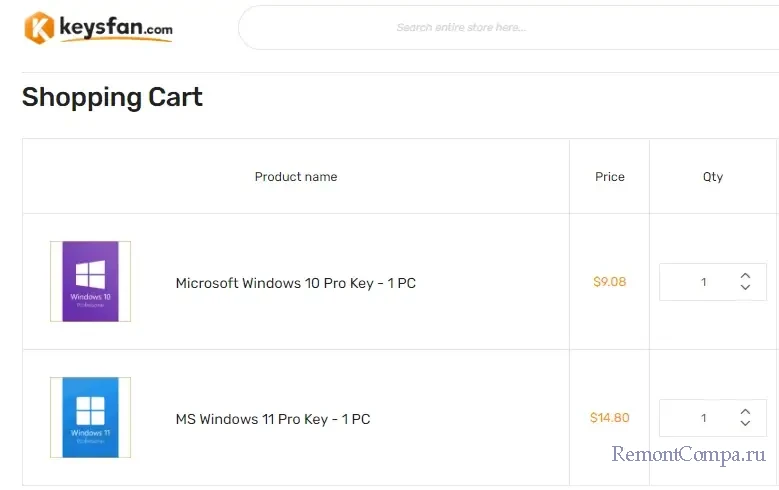The image size is (779, 490).
Task: Click the Shopping Cart heading
Action: pos(112,97)
